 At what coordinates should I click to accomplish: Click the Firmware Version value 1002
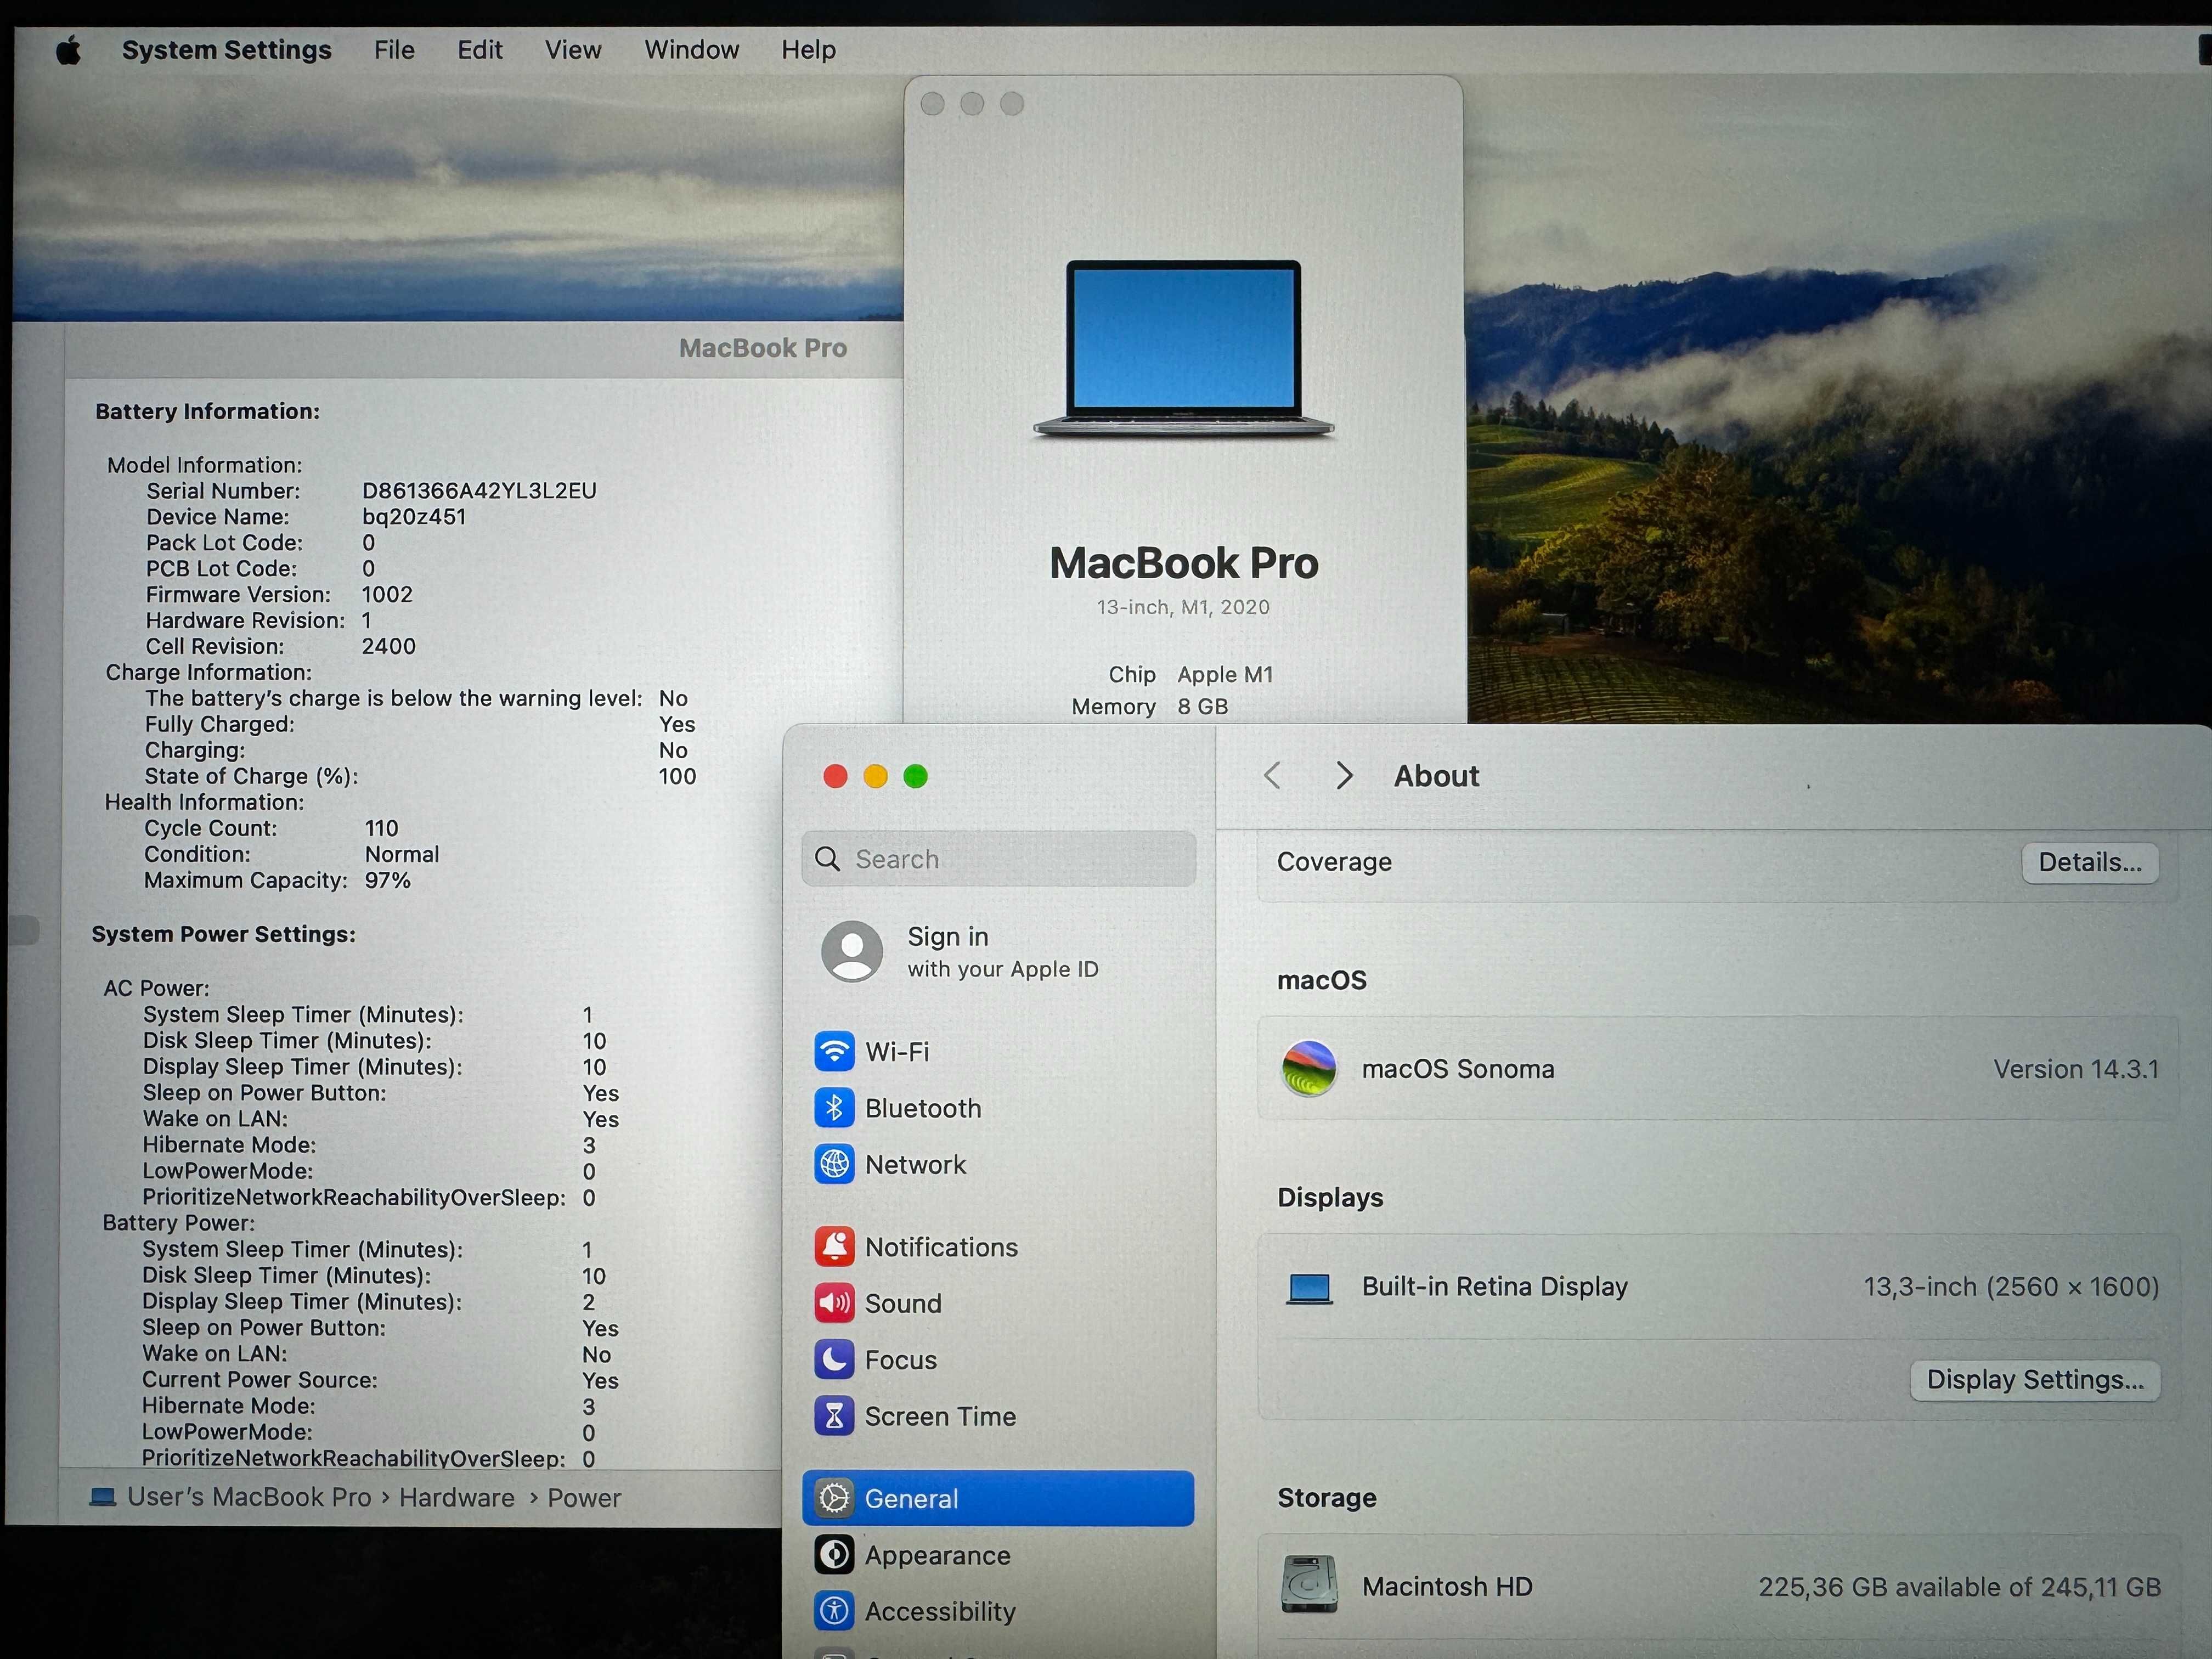(386, 594)
